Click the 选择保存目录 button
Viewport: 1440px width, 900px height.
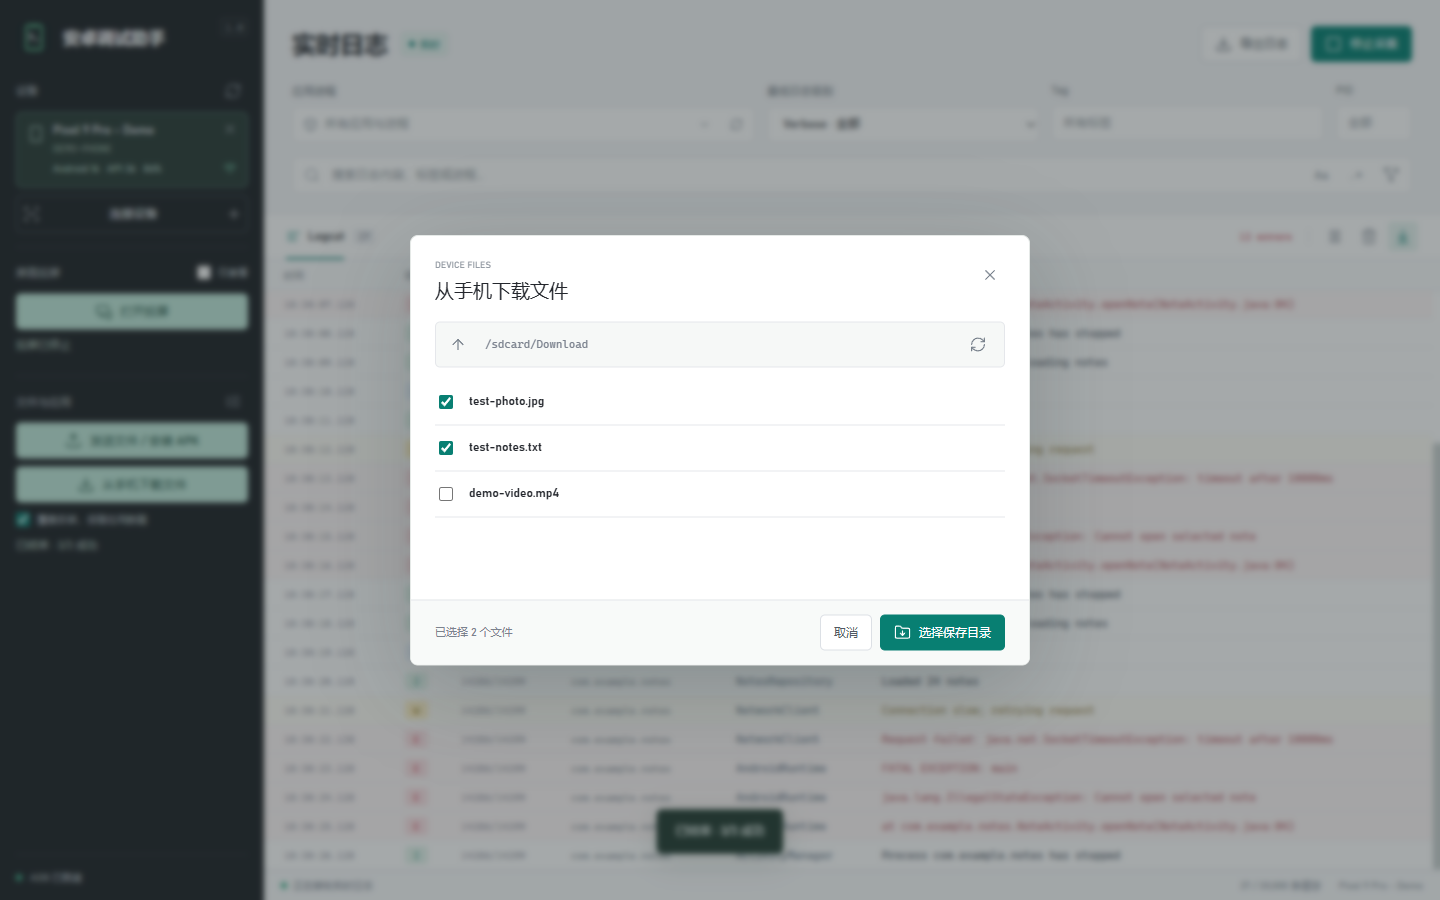(x=942, y=632)
